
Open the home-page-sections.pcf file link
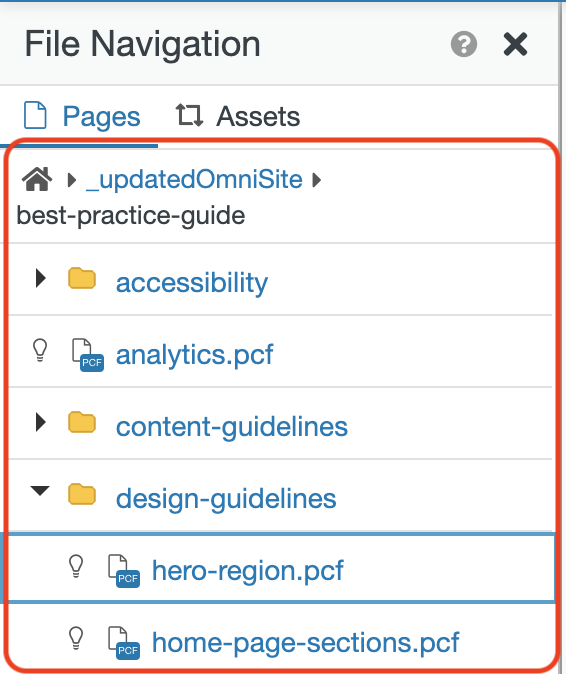point(306,643)
